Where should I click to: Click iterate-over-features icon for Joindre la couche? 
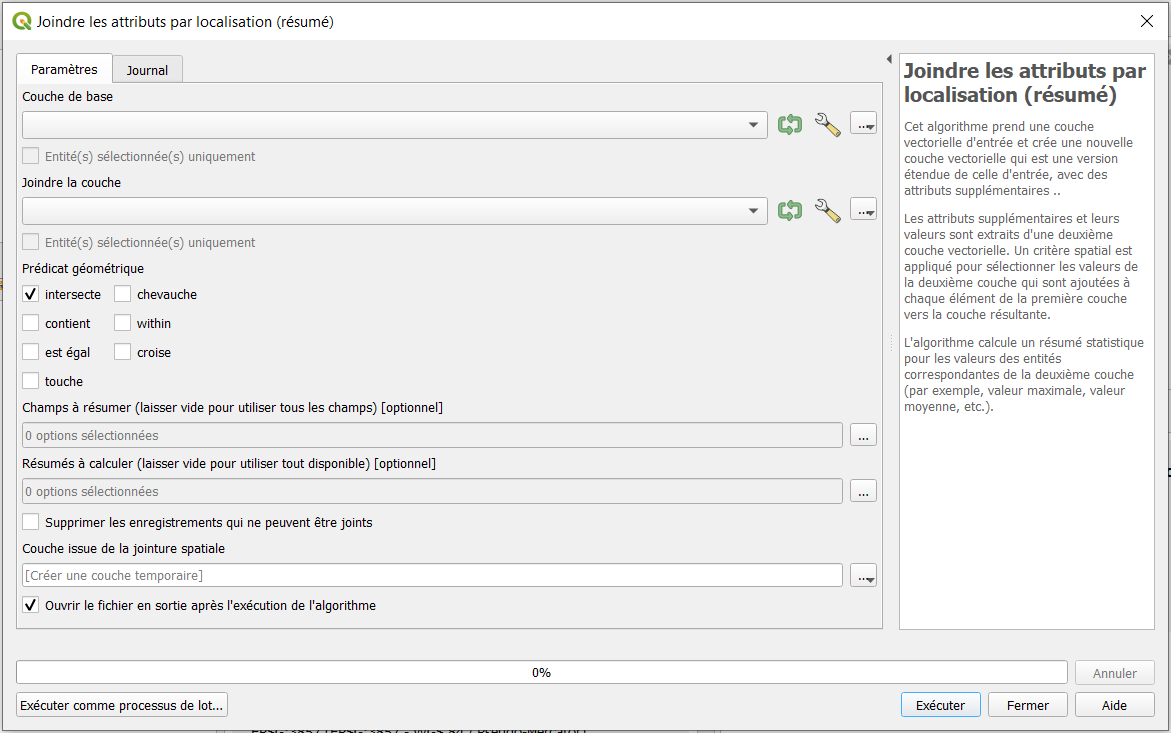coord(789,210)
